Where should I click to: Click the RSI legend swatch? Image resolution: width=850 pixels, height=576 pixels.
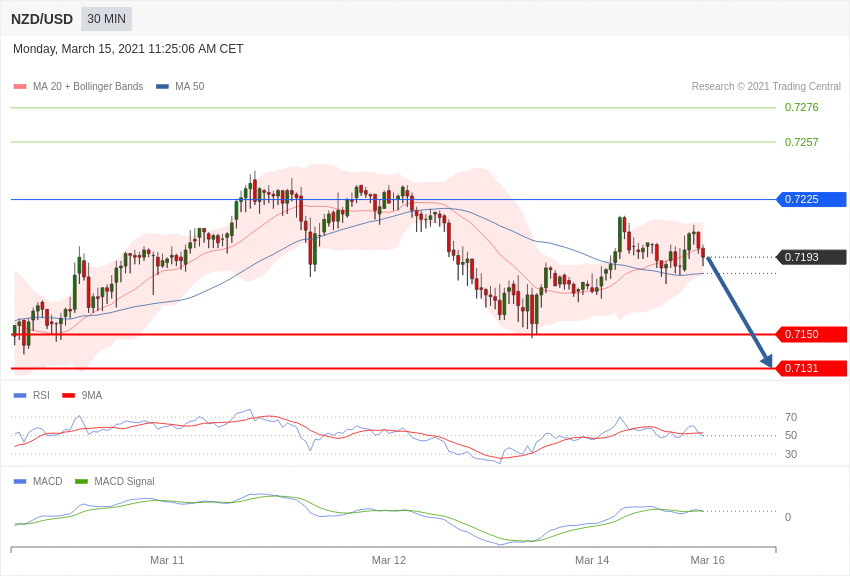(x=20, y=396)
